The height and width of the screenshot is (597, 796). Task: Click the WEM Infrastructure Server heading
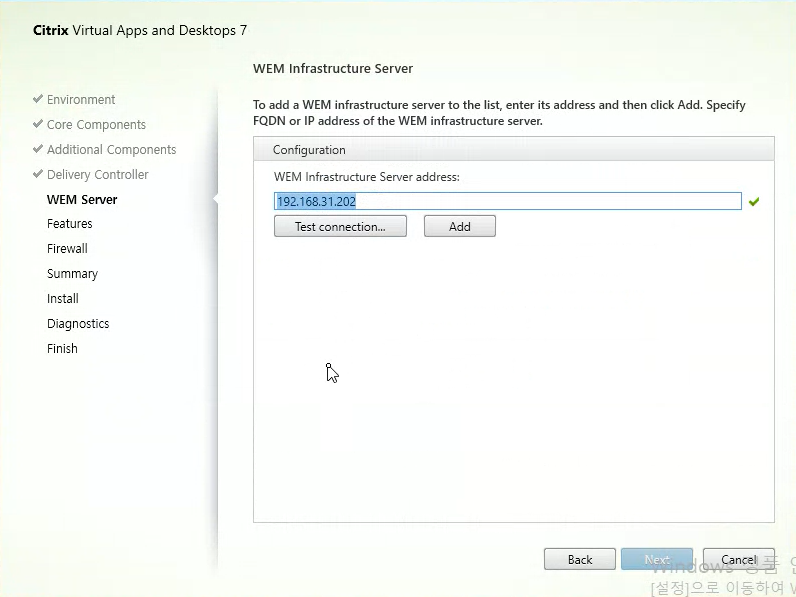pyautogui.click(x=333, y=69)
